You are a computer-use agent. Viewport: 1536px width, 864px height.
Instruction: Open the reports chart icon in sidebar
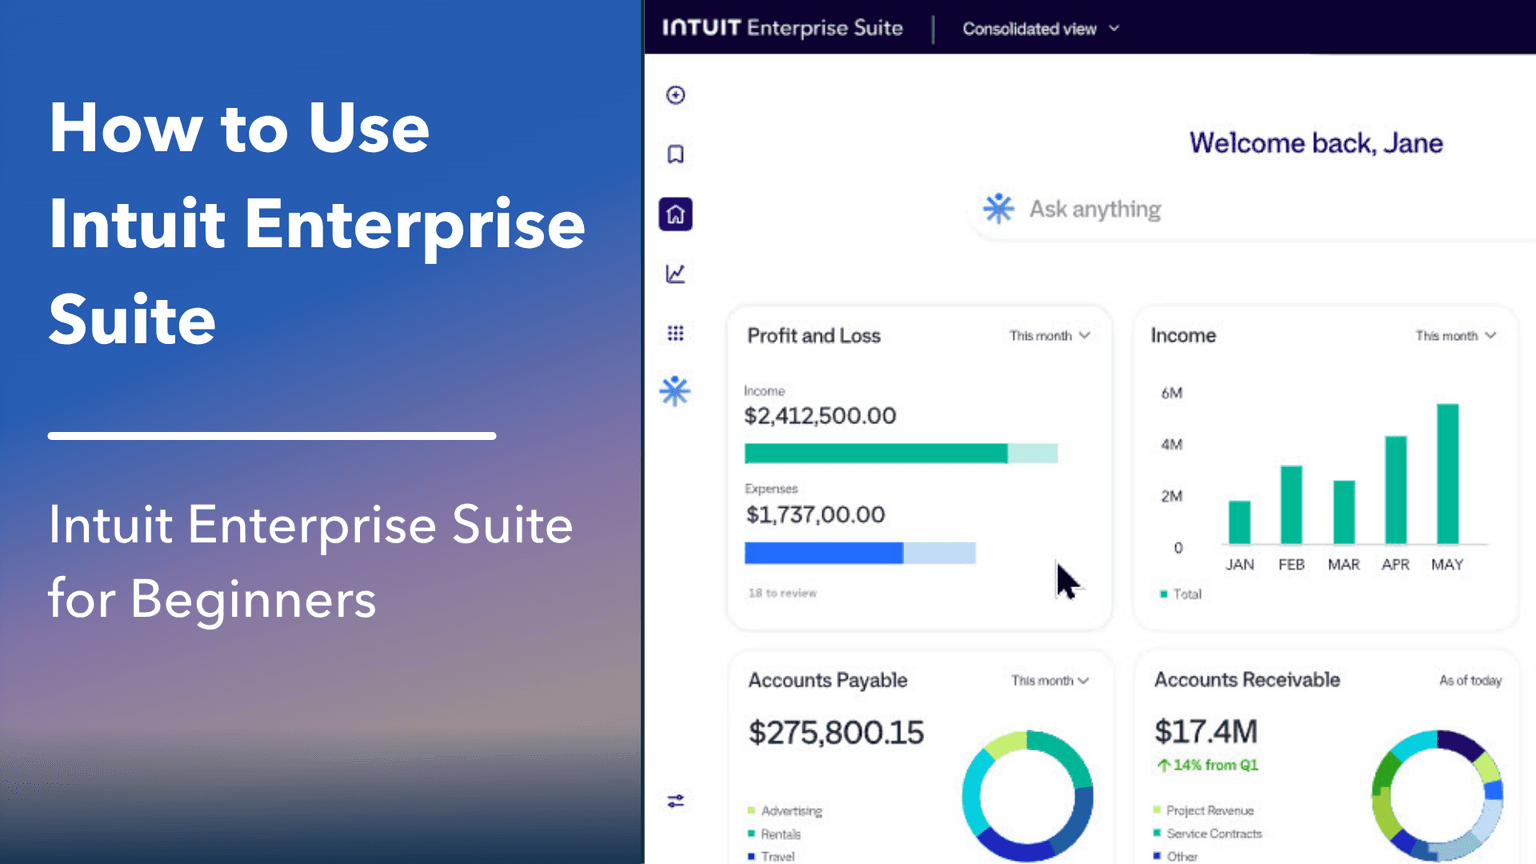(x=676, y=273)
